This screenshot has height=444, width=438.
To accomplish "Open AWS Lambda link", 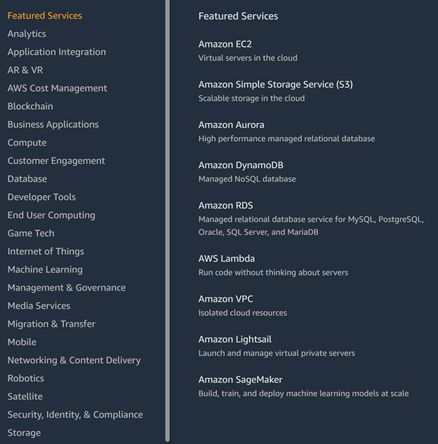I will click(226, 259).
